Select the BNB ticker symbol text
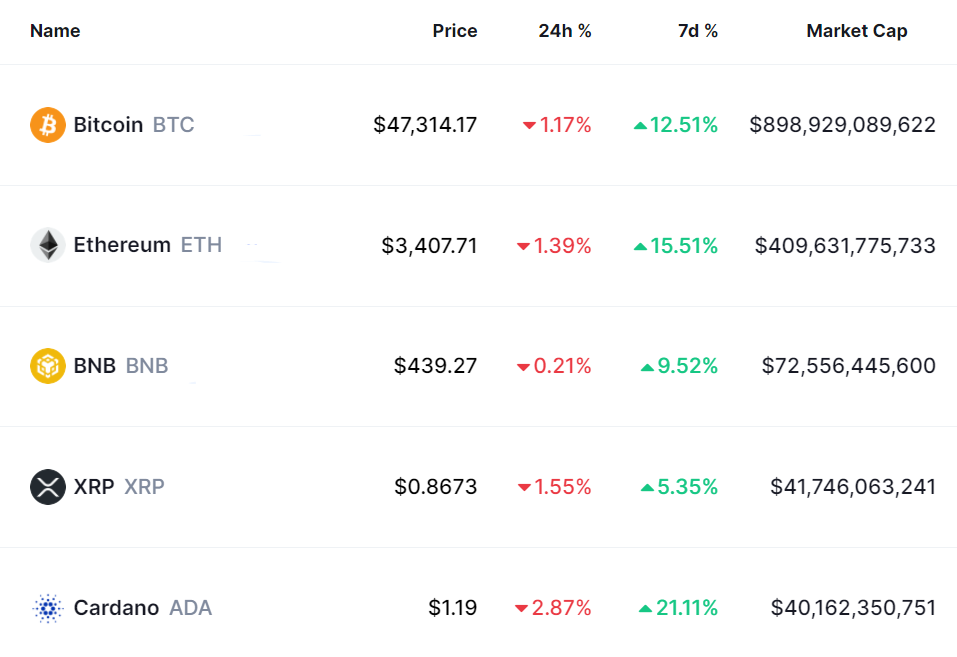957x657 pixels. click(147, 366)
